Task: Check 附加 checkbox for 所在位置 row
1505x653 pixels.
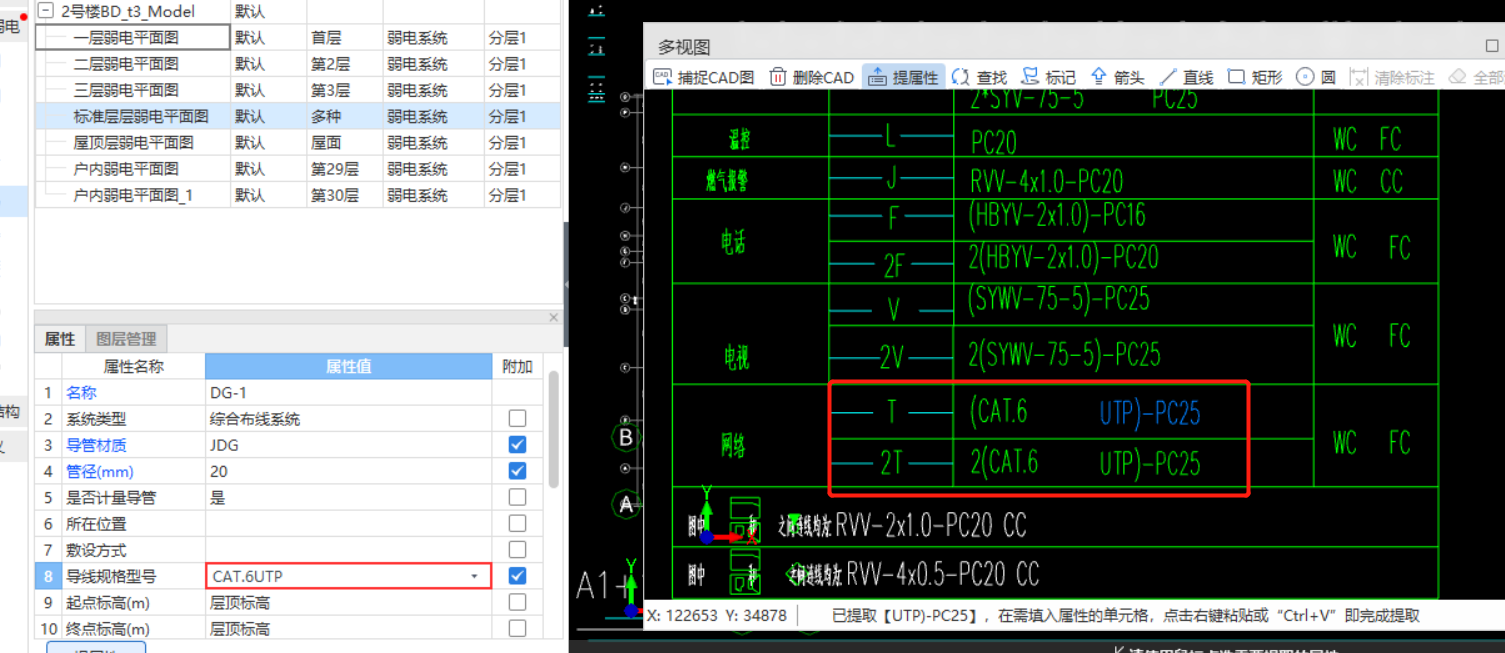Action: [517, 523]
